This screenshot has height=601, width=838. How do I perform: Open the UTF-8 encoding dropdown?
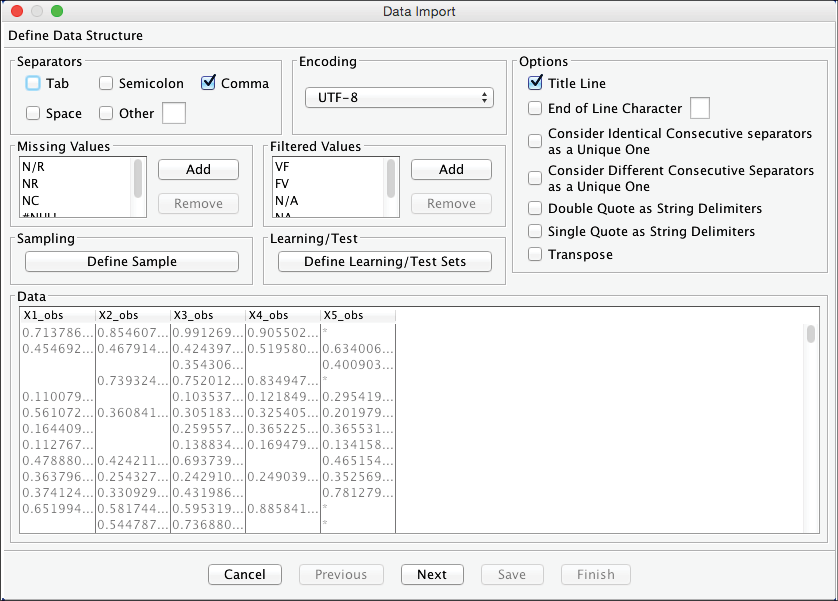[398, 98]
